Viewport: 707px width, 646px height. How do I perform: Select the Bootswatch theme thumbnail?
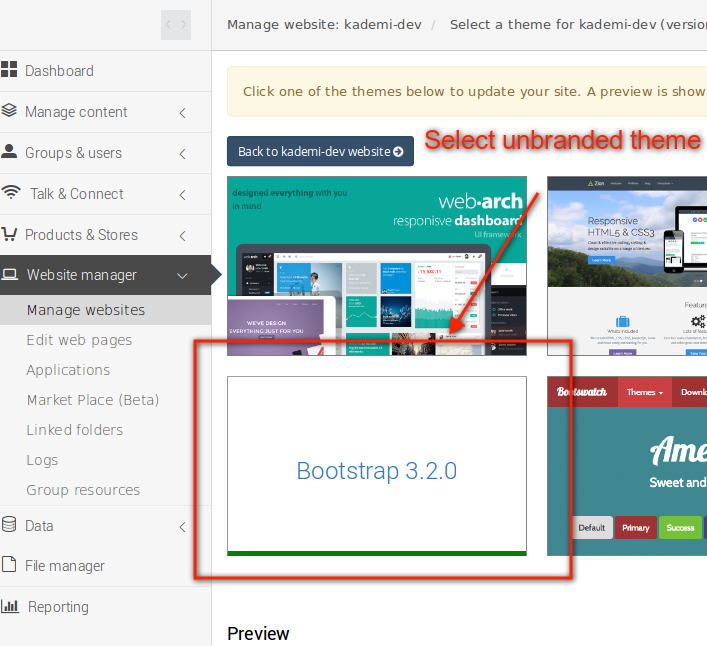[627, 466]
